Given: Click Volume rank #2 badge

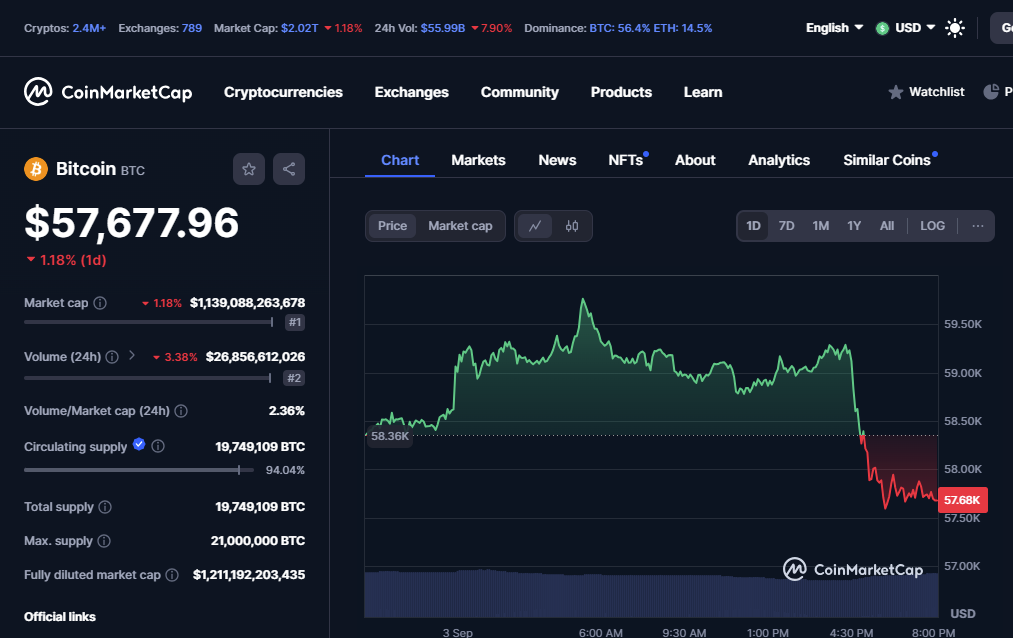Looking at the screenshot, I should coord(294,378).
